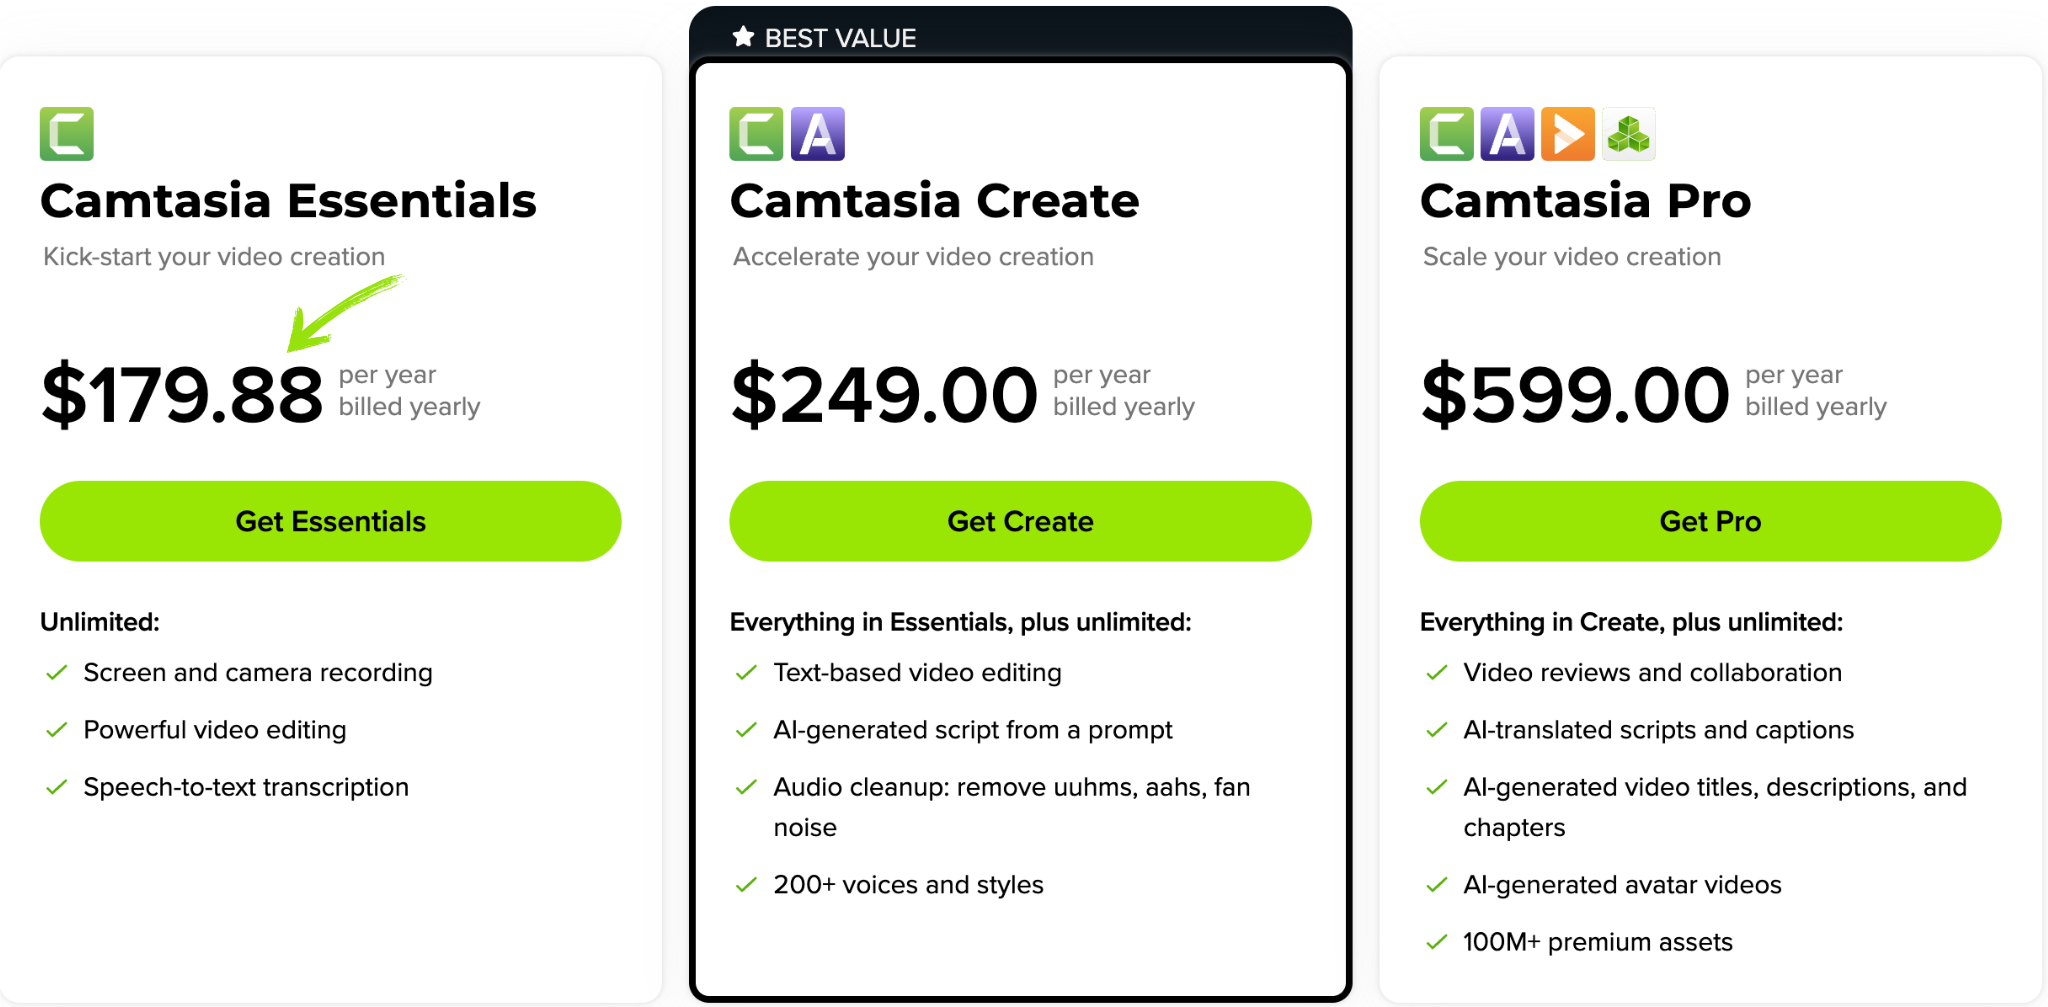Click the green cubes assets icon
The height and width of the screenshot is (1007, 2048).
point(1629,134)
